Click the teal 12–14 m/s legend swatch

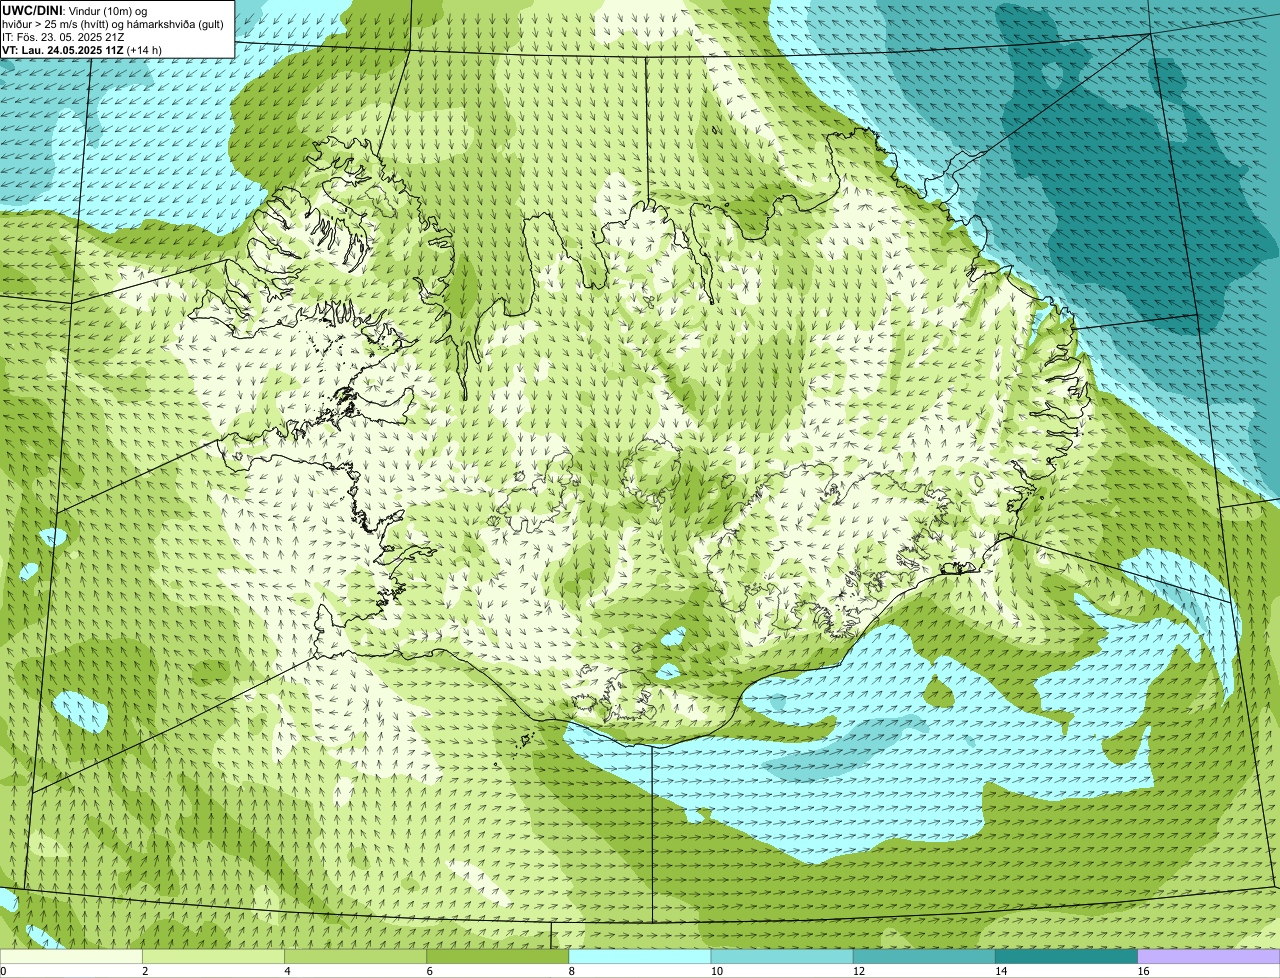click(x=924, y=957)
